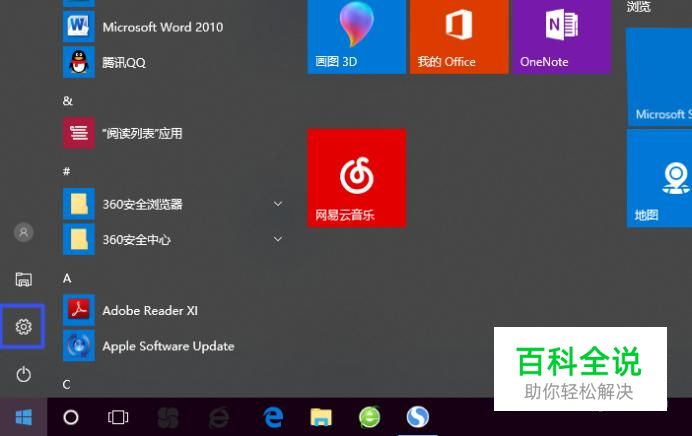The height and width of the screenshot is (436, 692).
Task: Open the green 360 browser taskbar icon
Action: 369,417
